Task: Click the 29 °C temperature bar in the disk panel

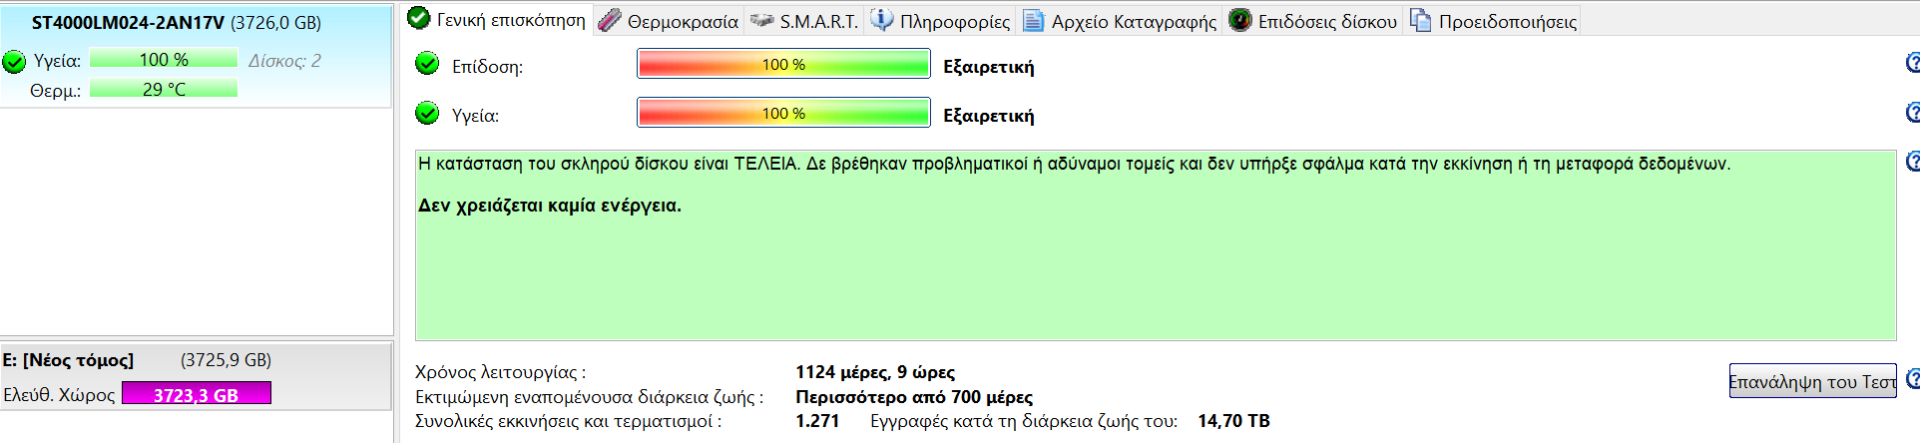Action: point(163,89)
